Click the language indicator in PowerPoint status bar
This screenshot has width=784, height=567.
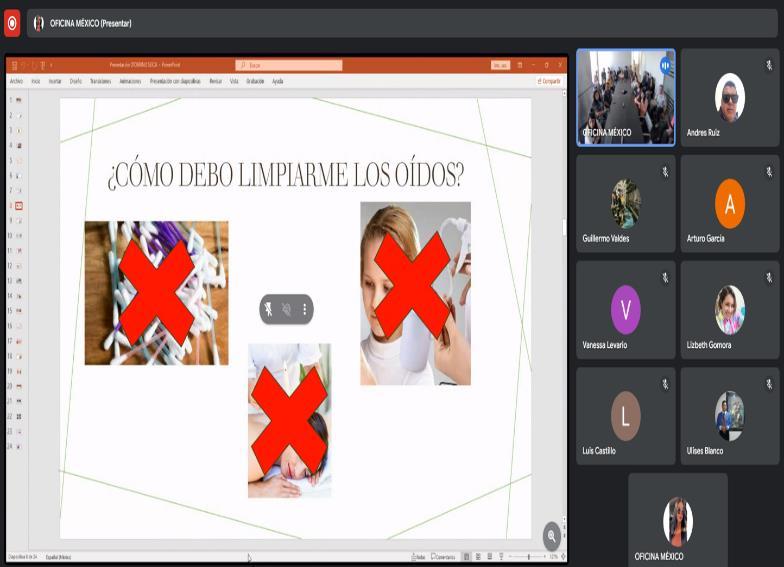coord(58,557)
